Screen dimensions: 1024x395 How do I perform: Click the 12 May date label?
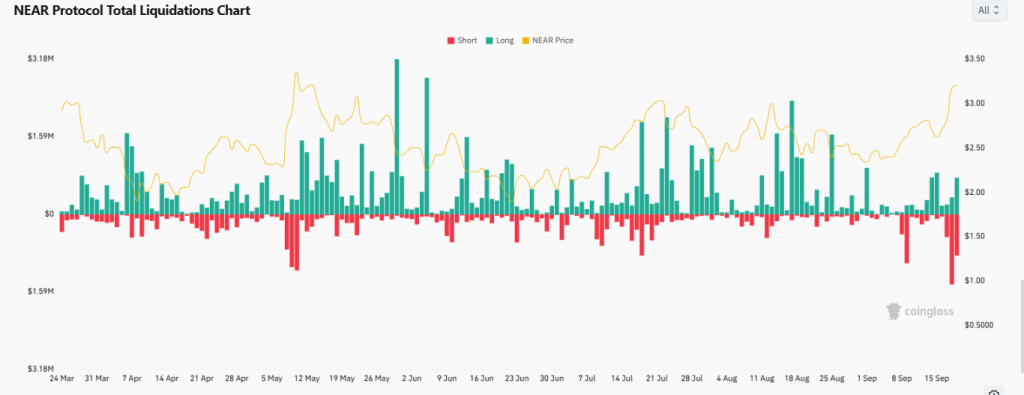tap(307, 378)
